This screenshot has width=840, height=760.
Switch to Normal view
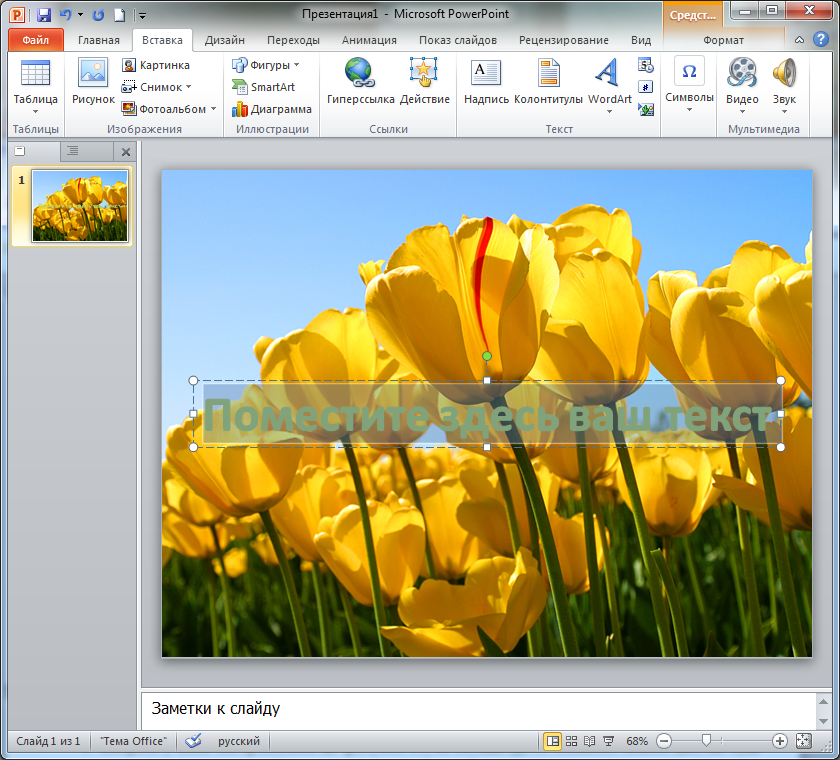pyautogui.click(x=552, y=741)
